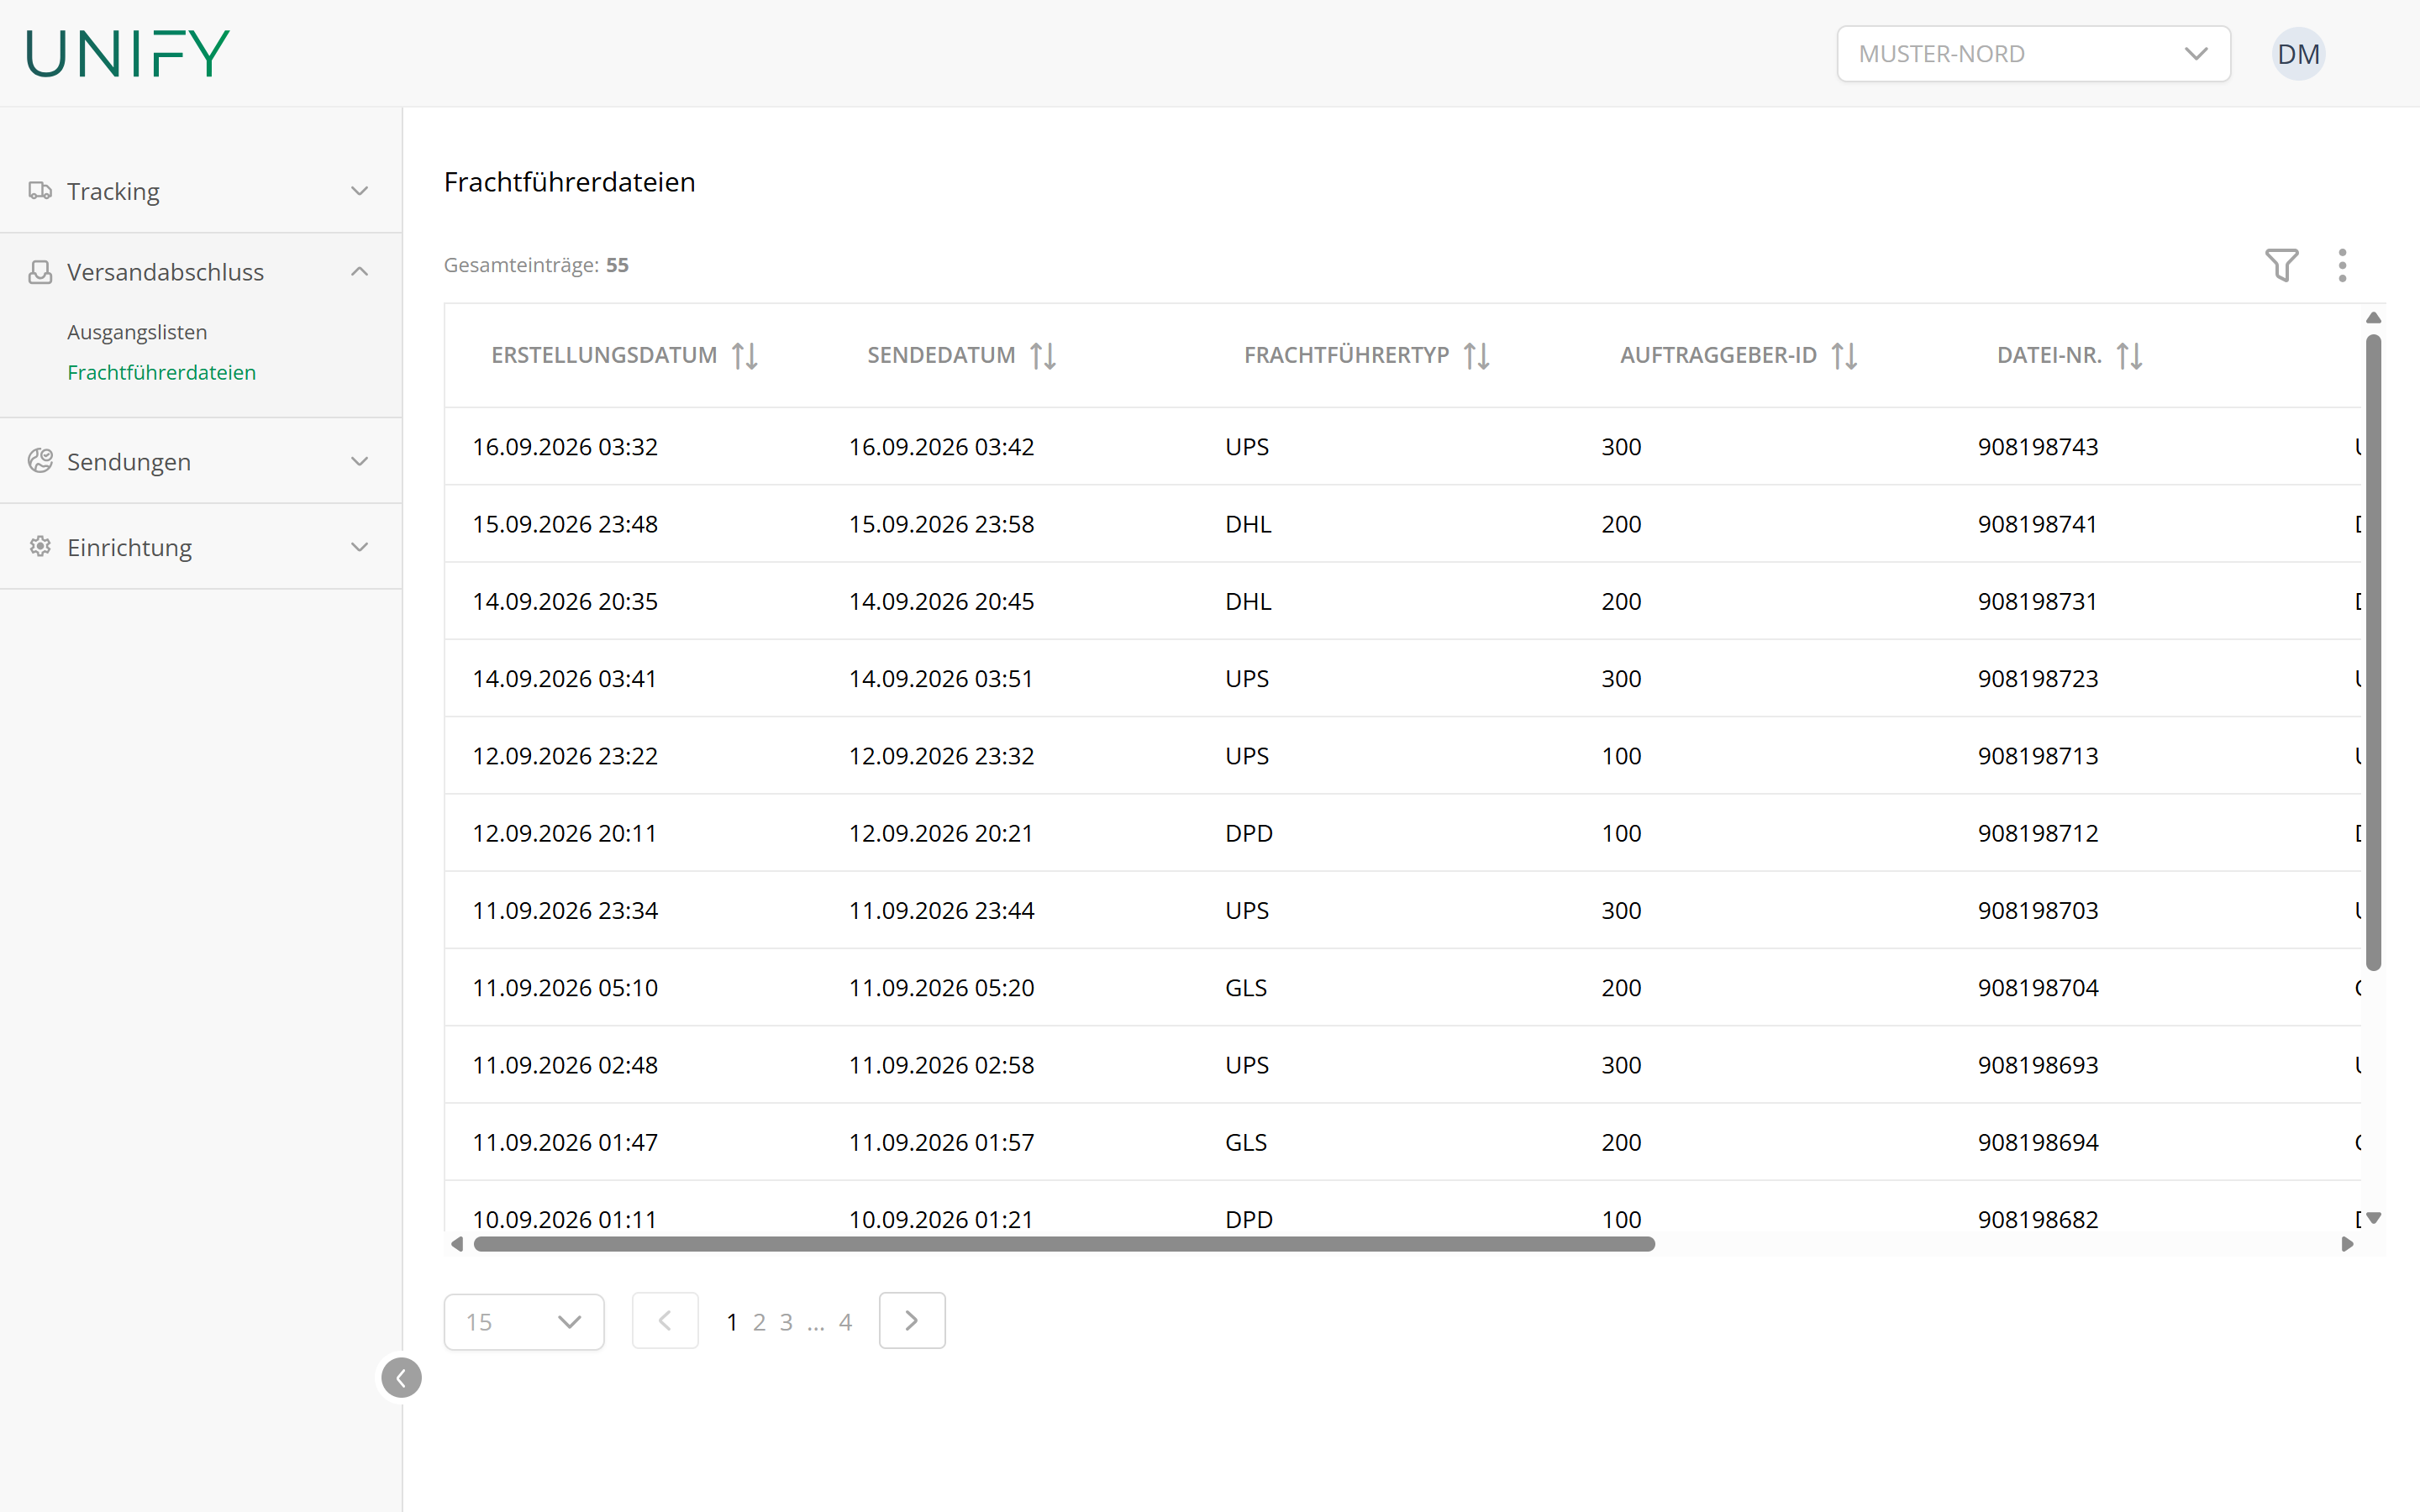The width and height of the screenshot is (2420, 1512).
Task: Click the UNIFY logo
Action: 128,53
